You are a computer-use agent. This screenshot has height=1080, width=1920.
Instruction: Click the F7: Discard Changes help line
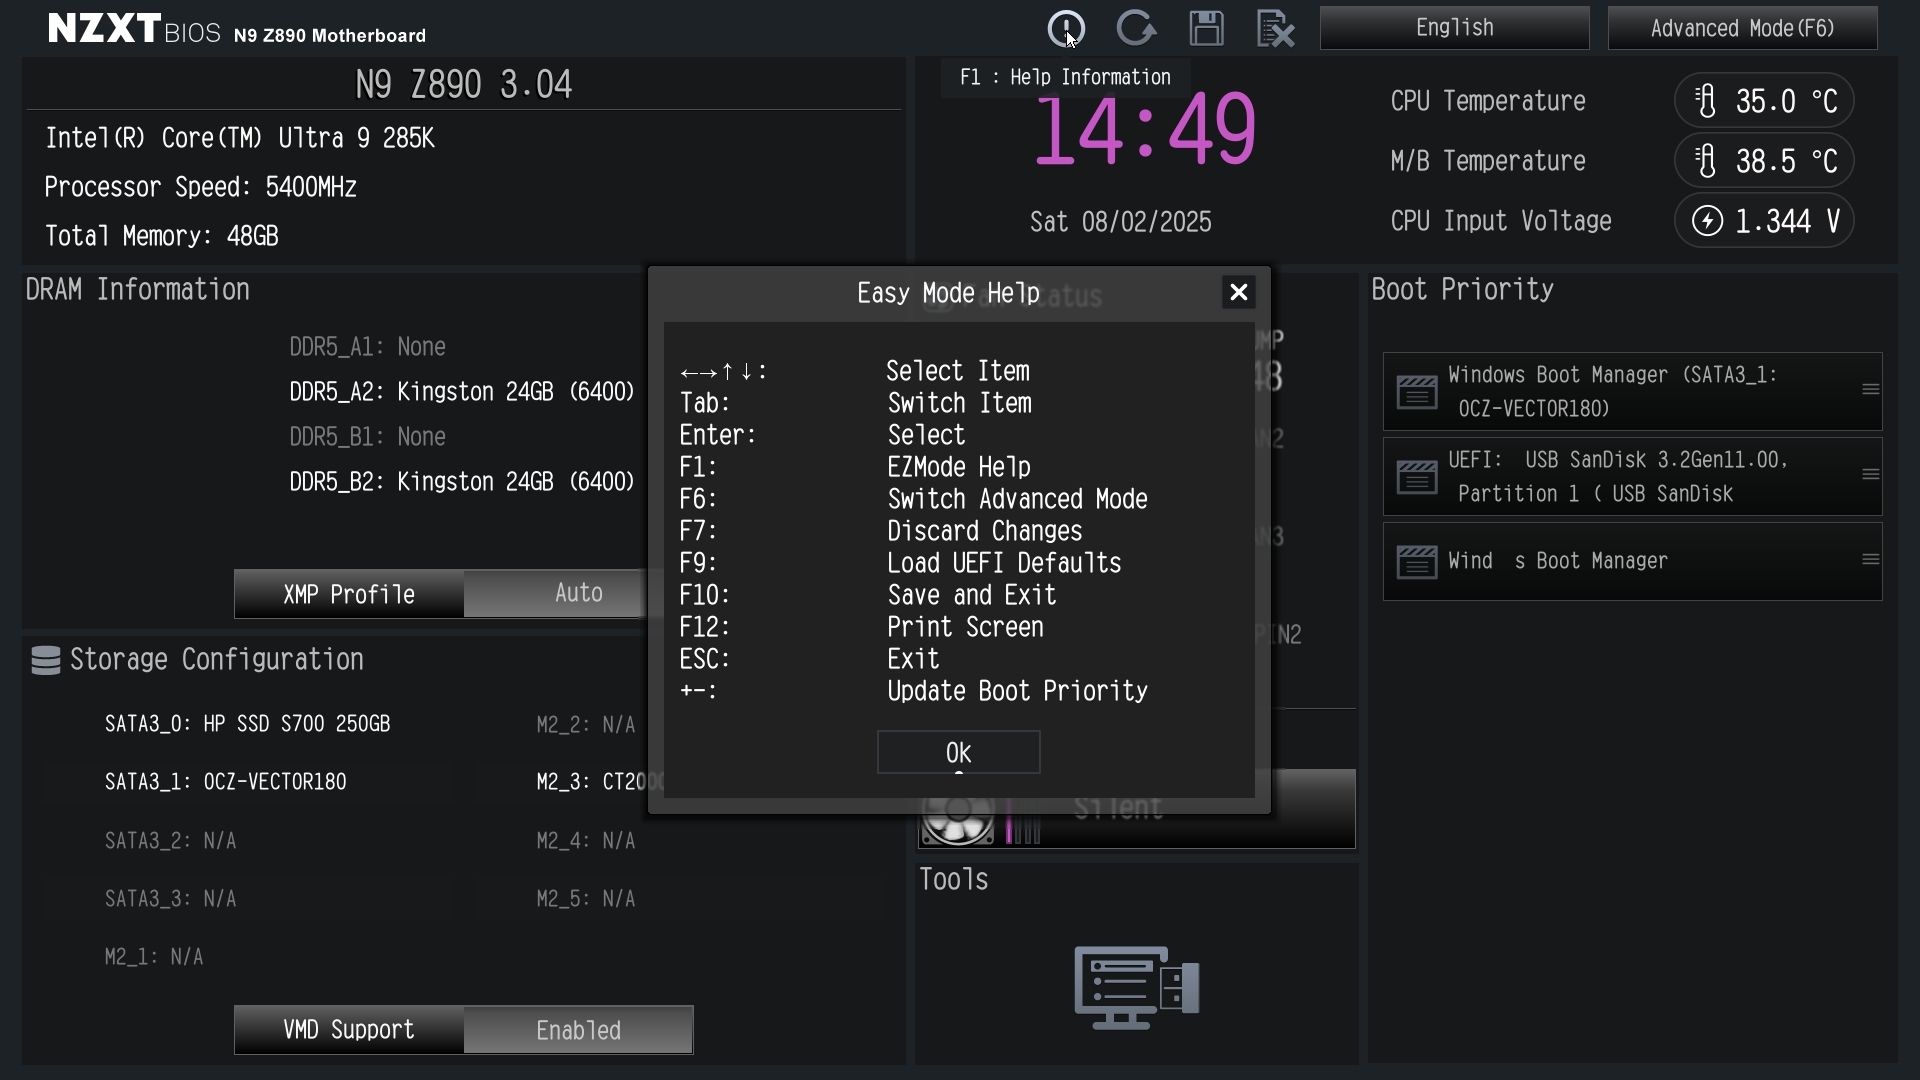coord(880,531)
